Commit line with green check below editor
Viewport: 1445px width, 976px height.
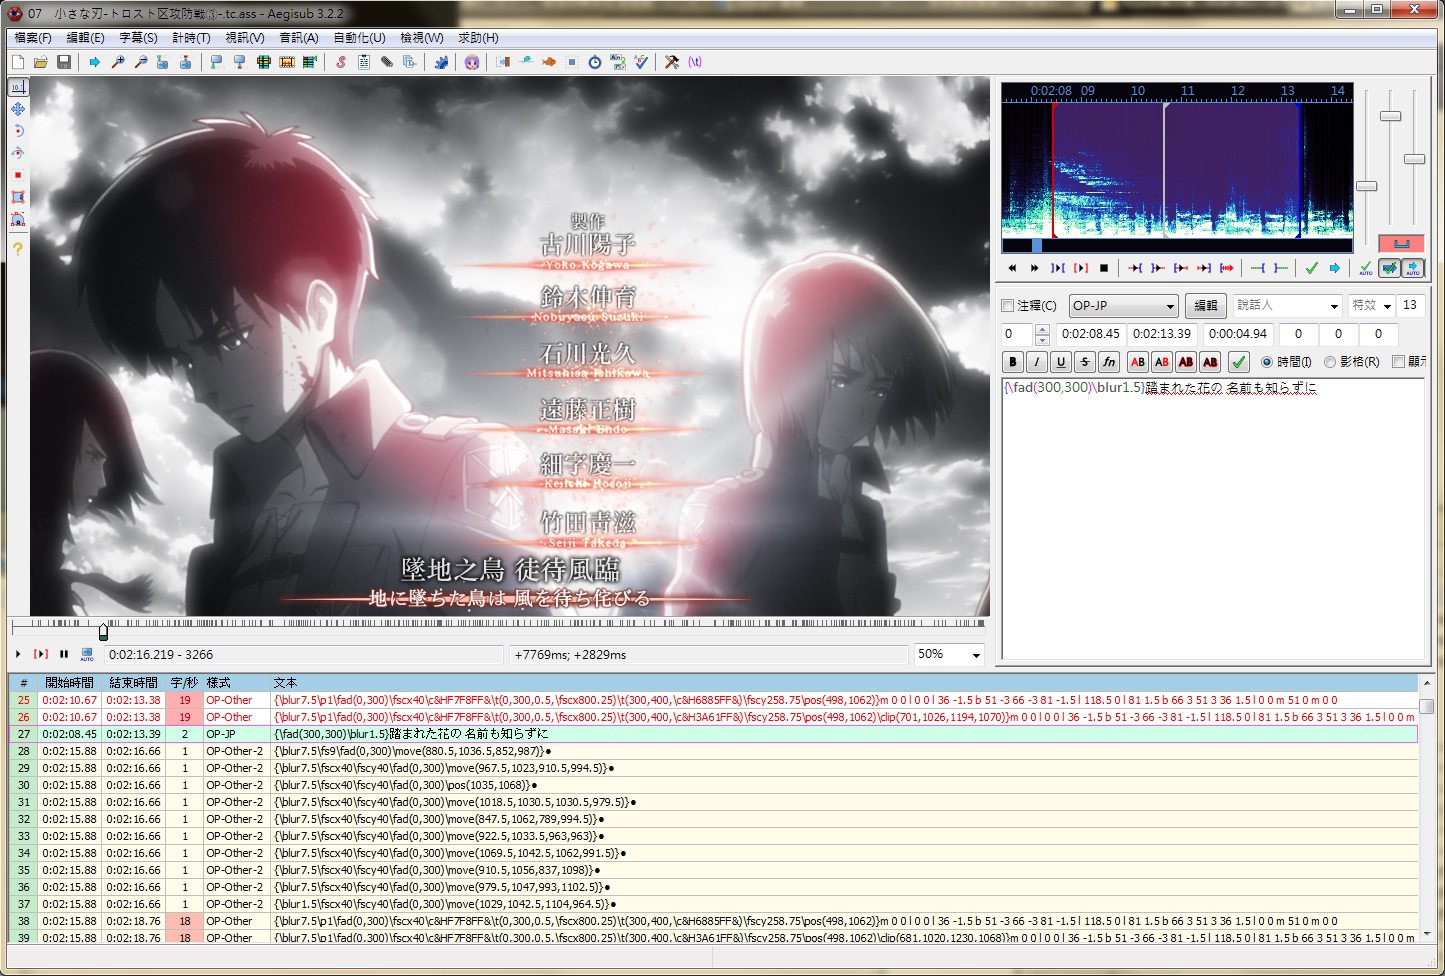click(1239, 362)
